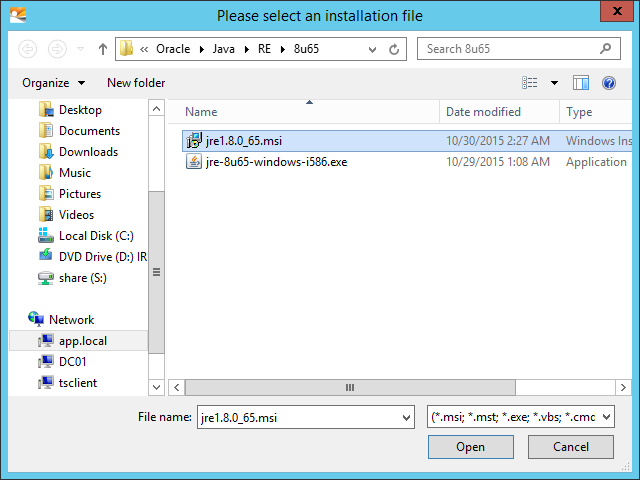
Task: Expand File name dropdown arrow
Action: click(406, 418)
